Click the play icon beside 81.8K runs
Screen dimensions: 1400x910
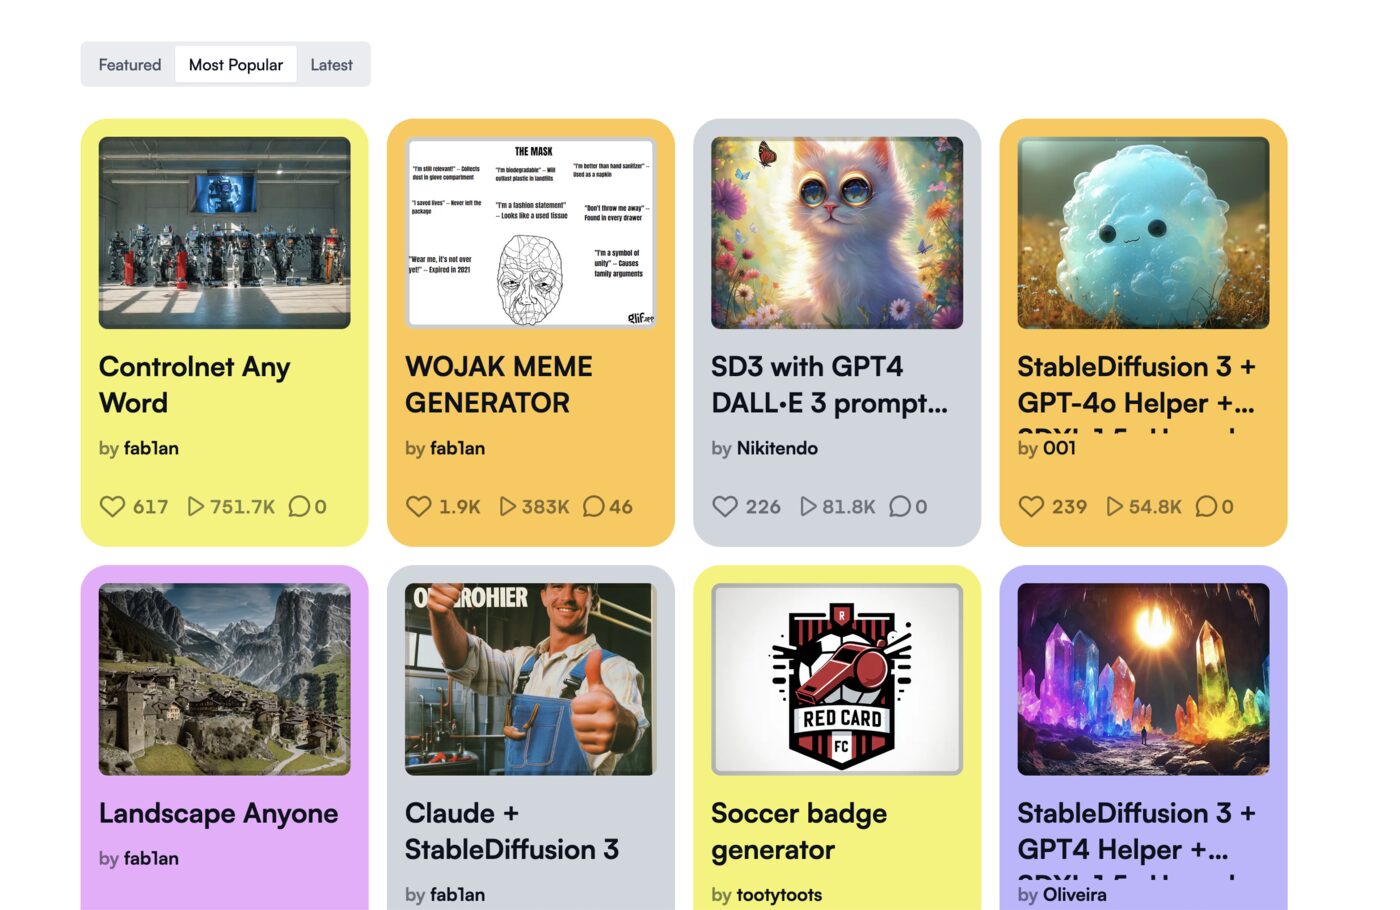pyautogui.click(x=808, y=507)
